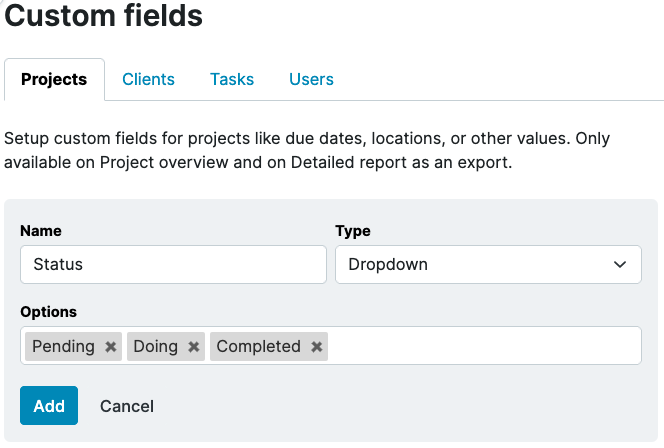664x448 pixels.
Task: Open the Users tab
Action: point(311,80)
